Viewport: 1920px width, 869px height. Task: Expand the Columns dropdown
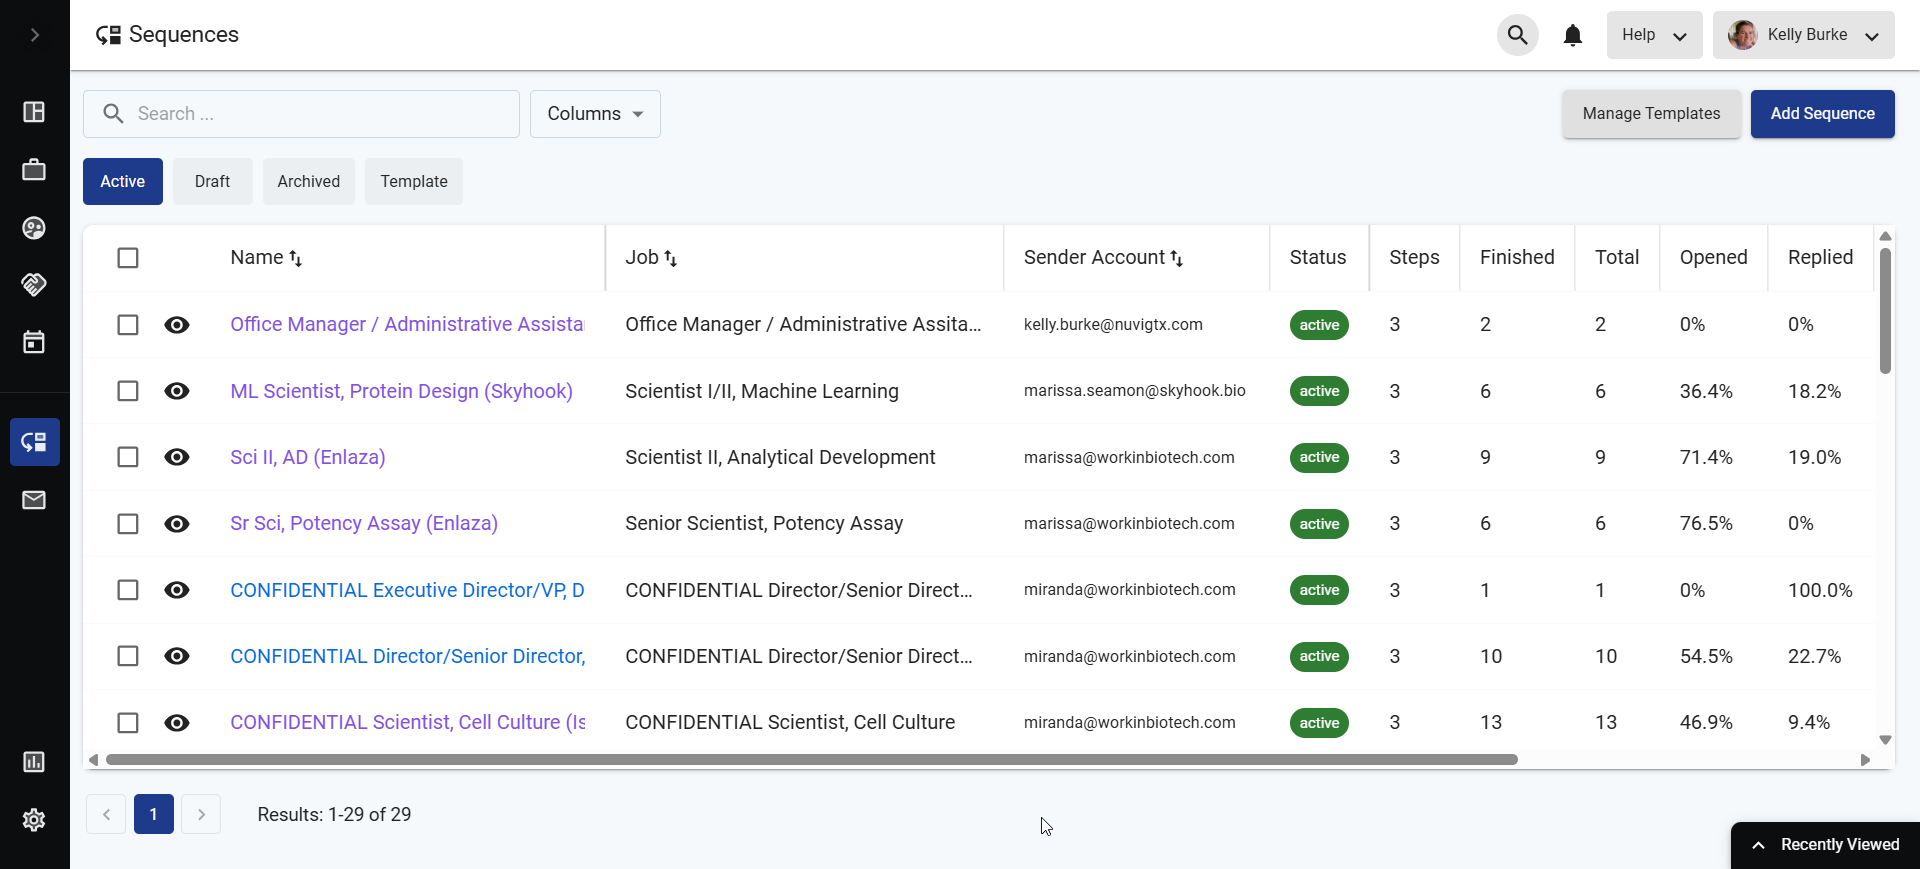pos(595,114)
